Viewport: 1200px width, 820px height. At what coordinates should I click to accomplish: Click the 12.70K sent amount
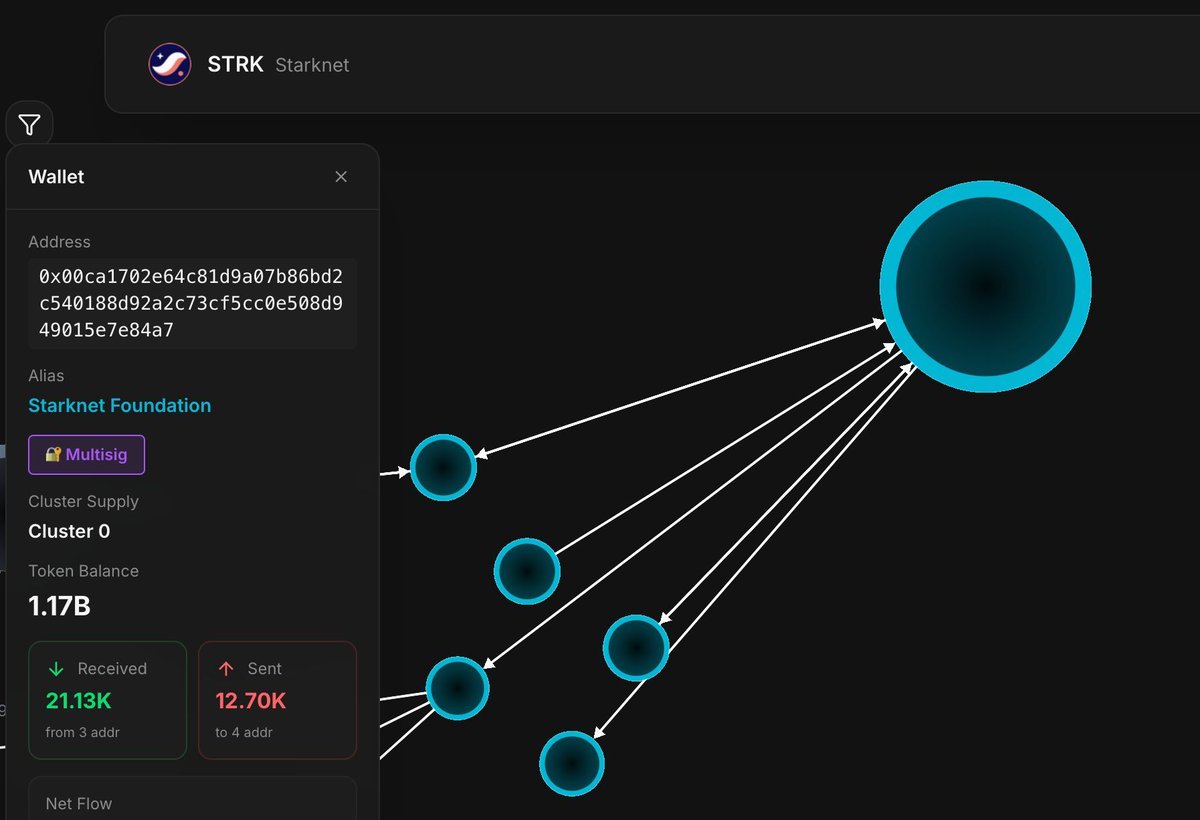coord(251,701)
